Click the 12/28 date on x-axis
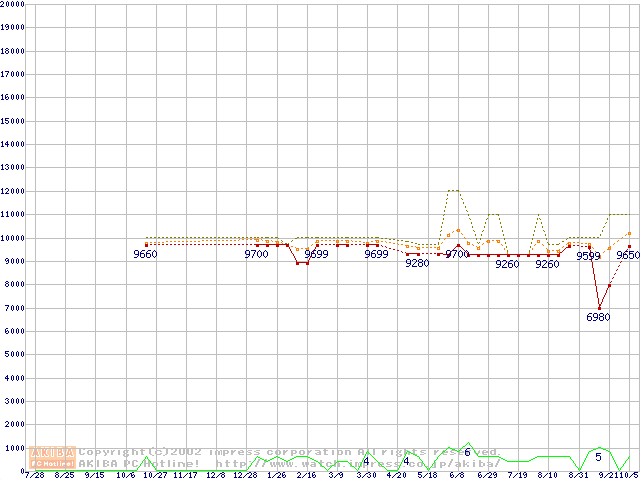Image resolution: width=640 pixels, height=480 pixels. 245,476
